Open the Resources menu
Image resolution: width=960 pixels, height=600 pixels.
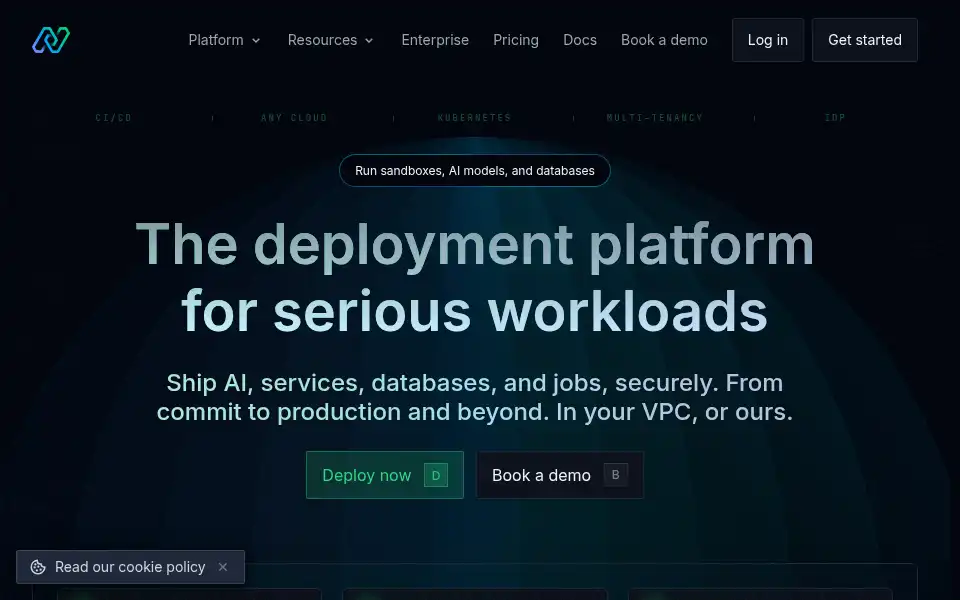(331, 40)
